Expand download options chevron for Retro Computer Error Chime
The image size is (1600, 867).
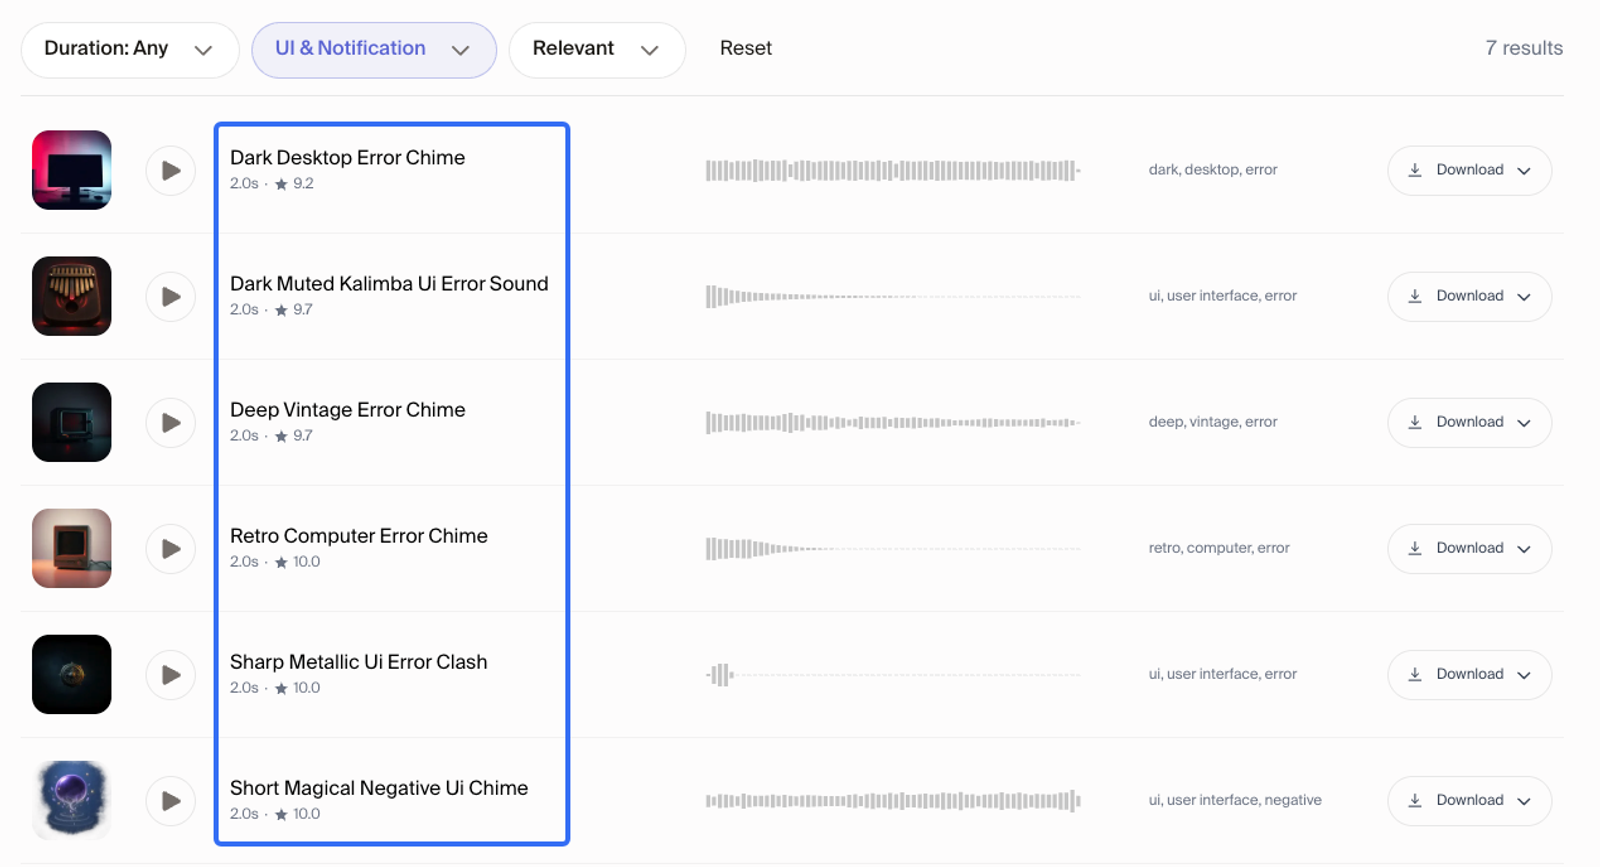[1524, 549]
